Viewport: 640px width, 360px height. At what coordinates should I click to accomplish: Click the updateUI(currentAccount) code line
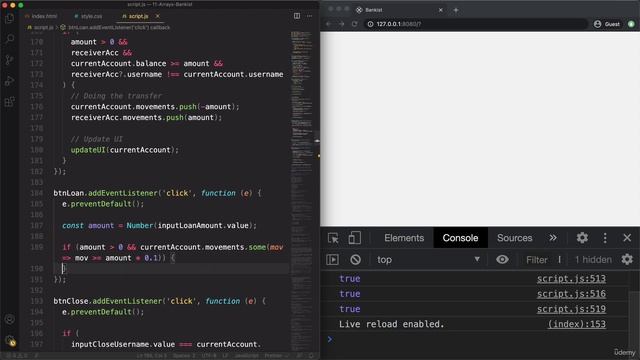pyautogui.click(x=124, y=150)
